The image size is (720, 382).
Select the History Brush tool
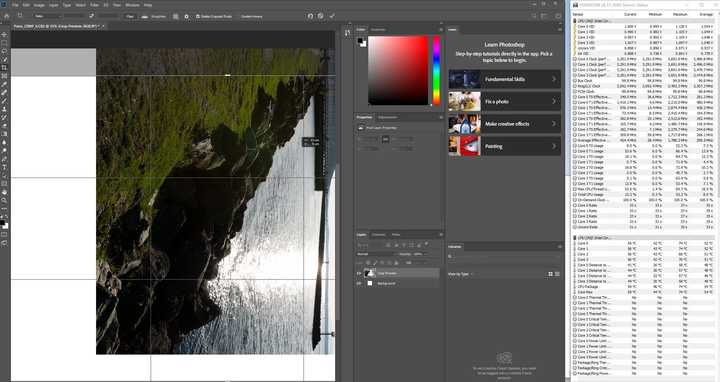pyautogui.click(x=4, y=118)
